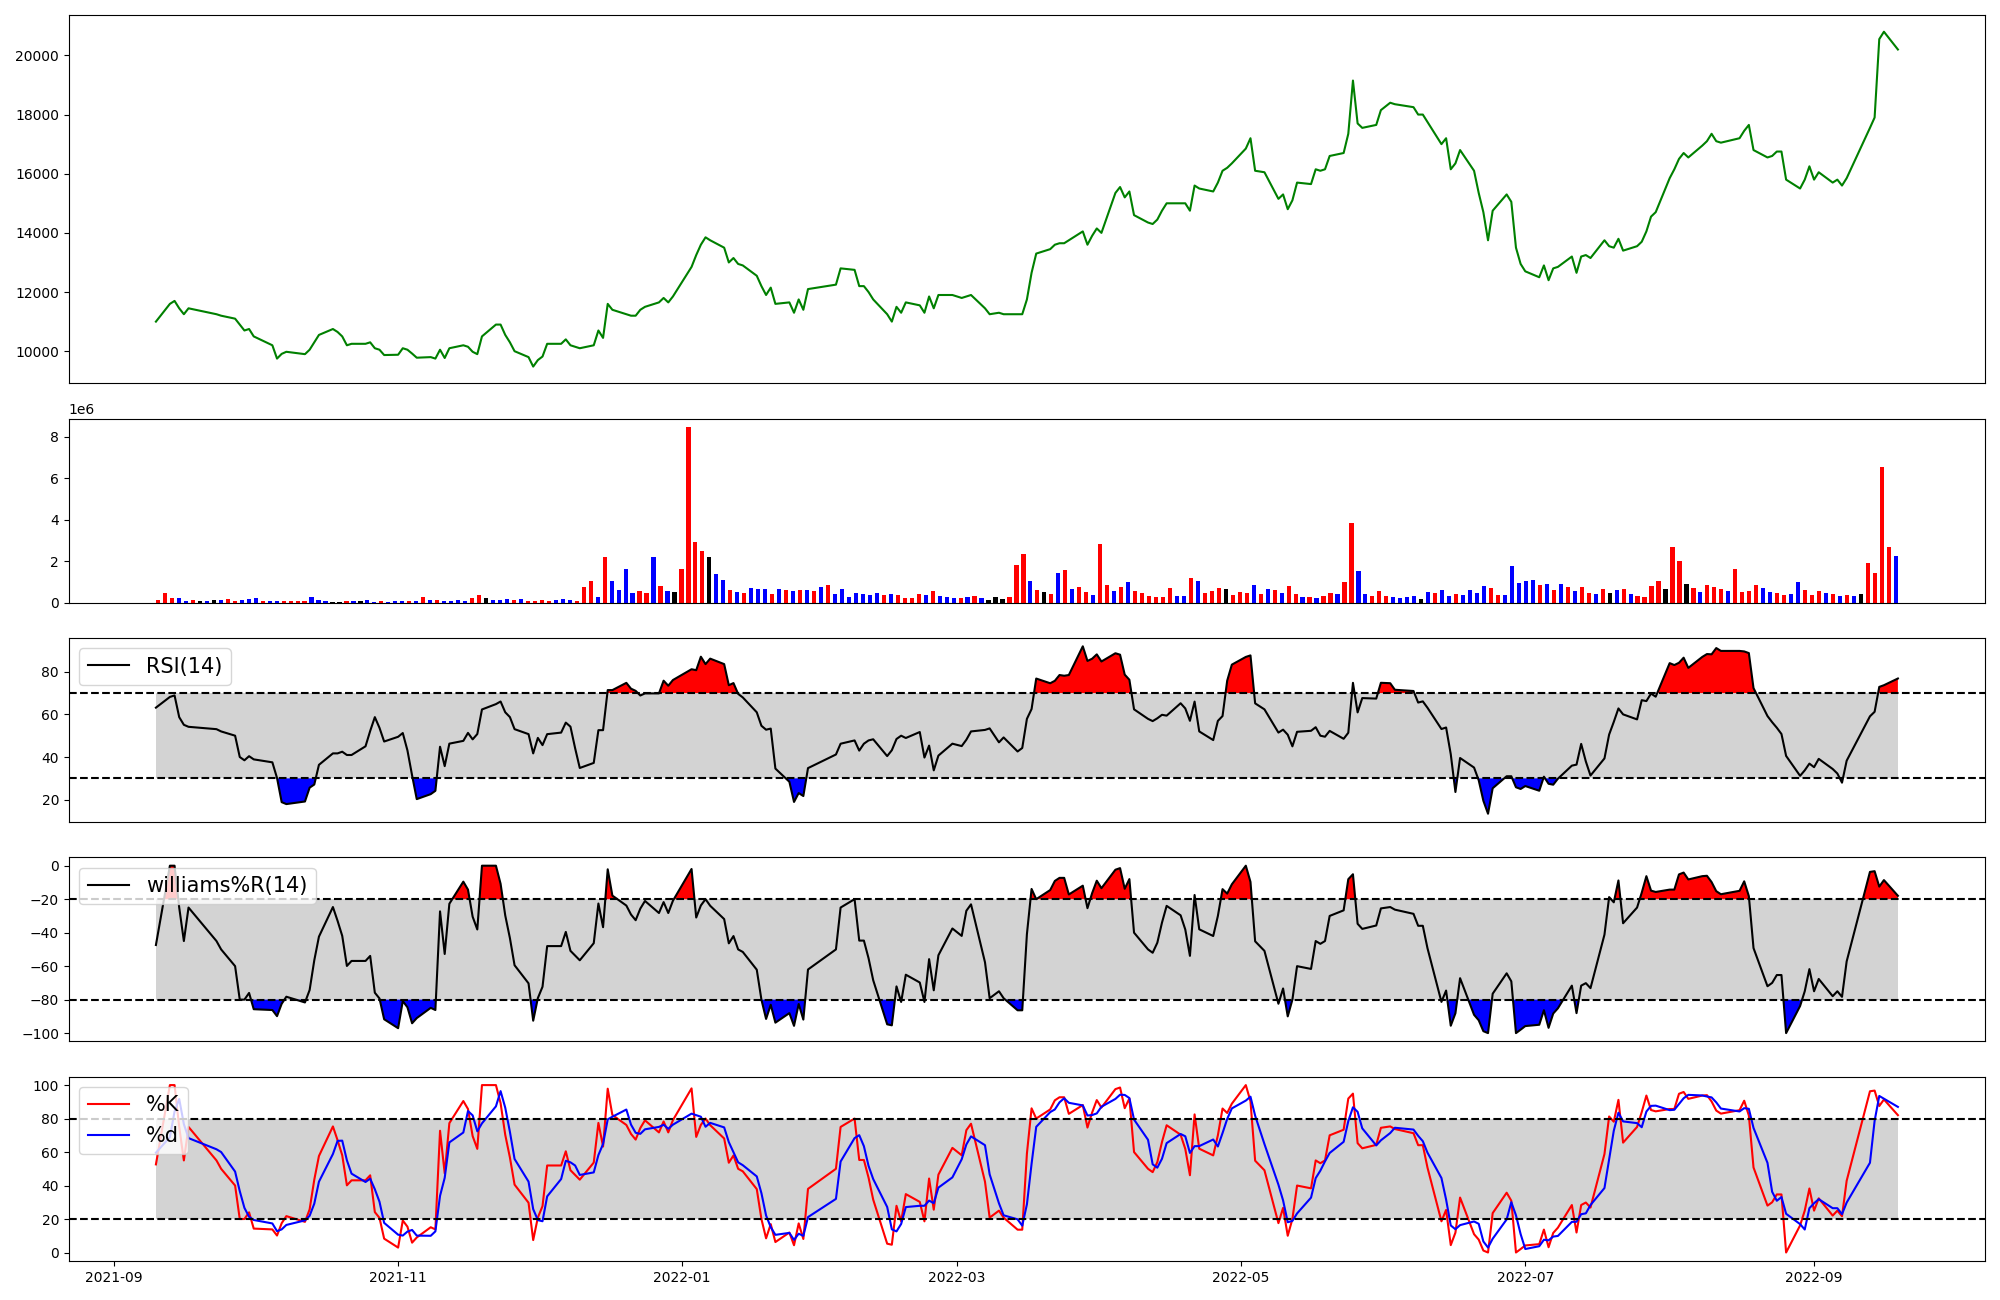Screen dimensions: 2000x1300
Task: Click the 2021-09 x-axis date label
Action: pyautogui.click(x=114, y=1276)
